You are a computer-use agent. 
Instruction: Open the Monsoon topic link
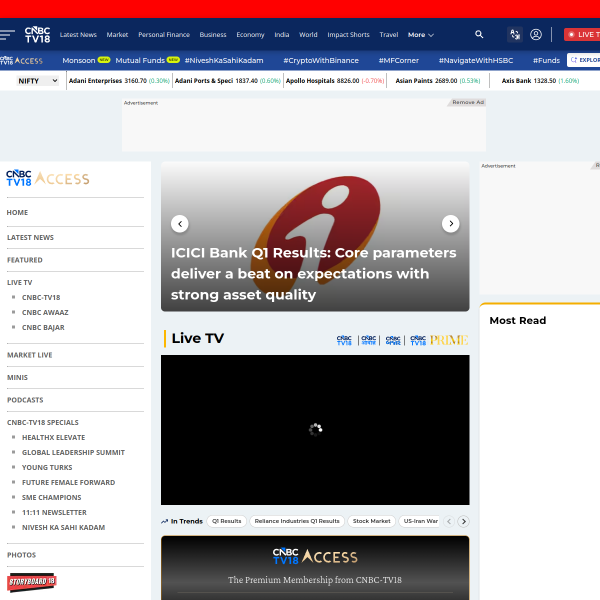[x=79, y=60]
